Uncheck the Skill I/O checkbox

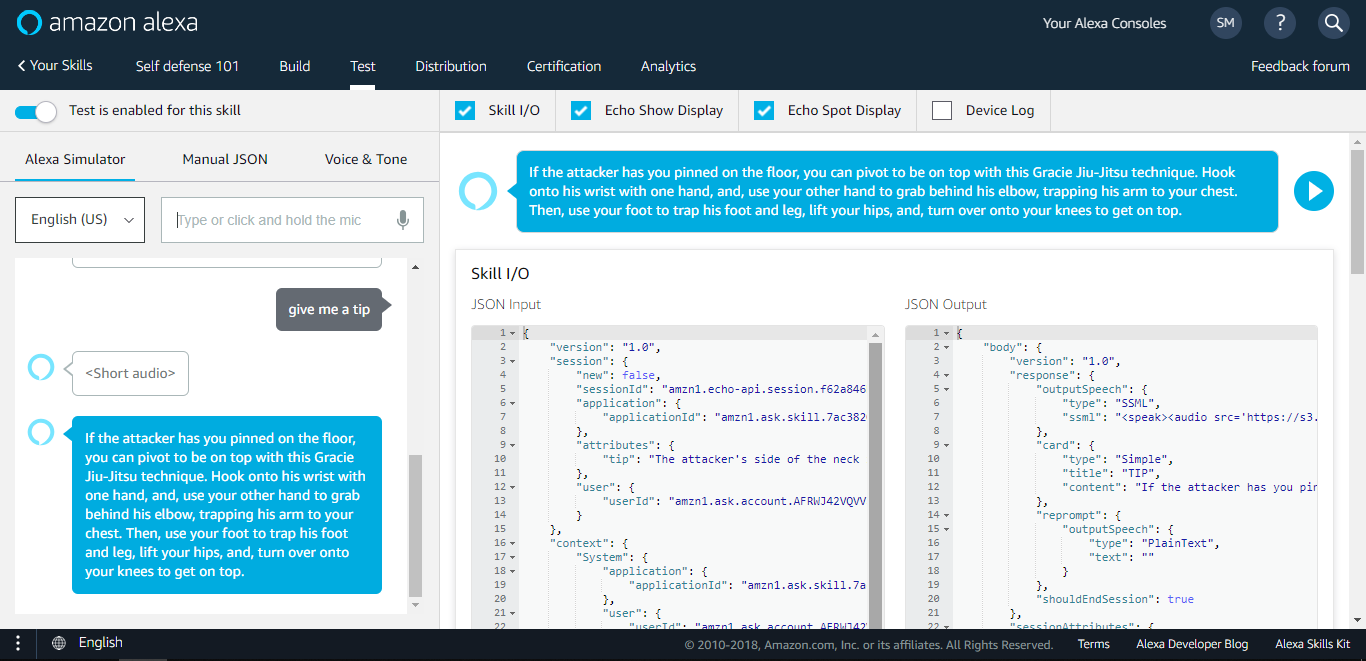tap(465, 111)
